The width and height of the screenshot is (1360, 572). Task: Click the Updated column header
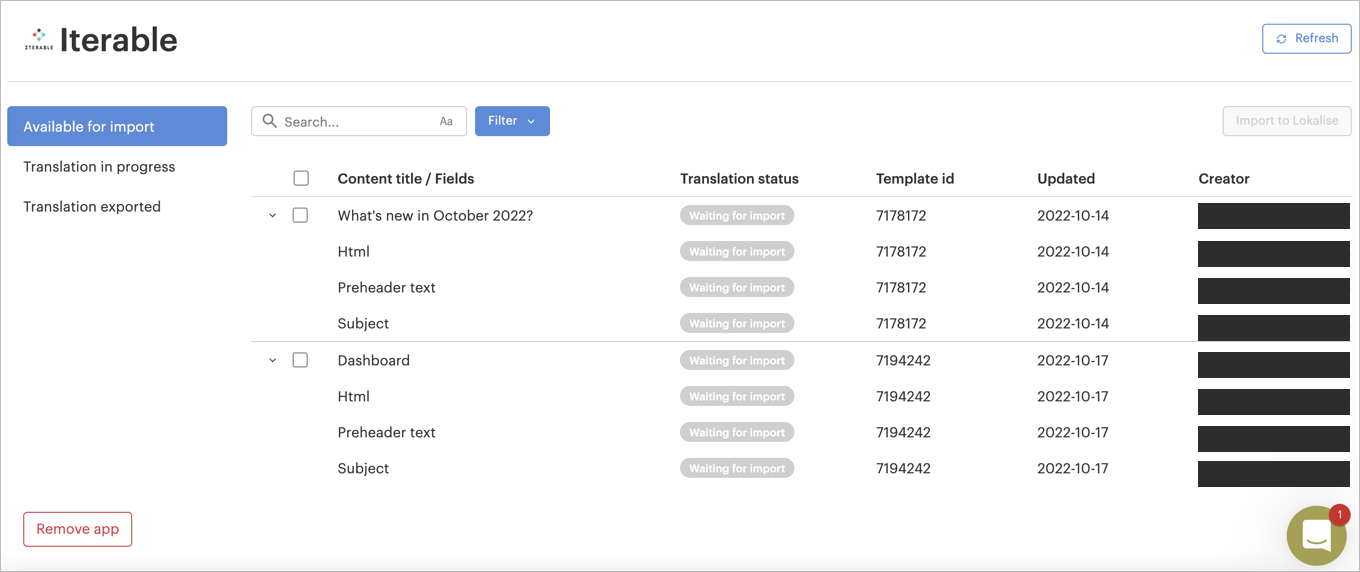pos(1066,179)
